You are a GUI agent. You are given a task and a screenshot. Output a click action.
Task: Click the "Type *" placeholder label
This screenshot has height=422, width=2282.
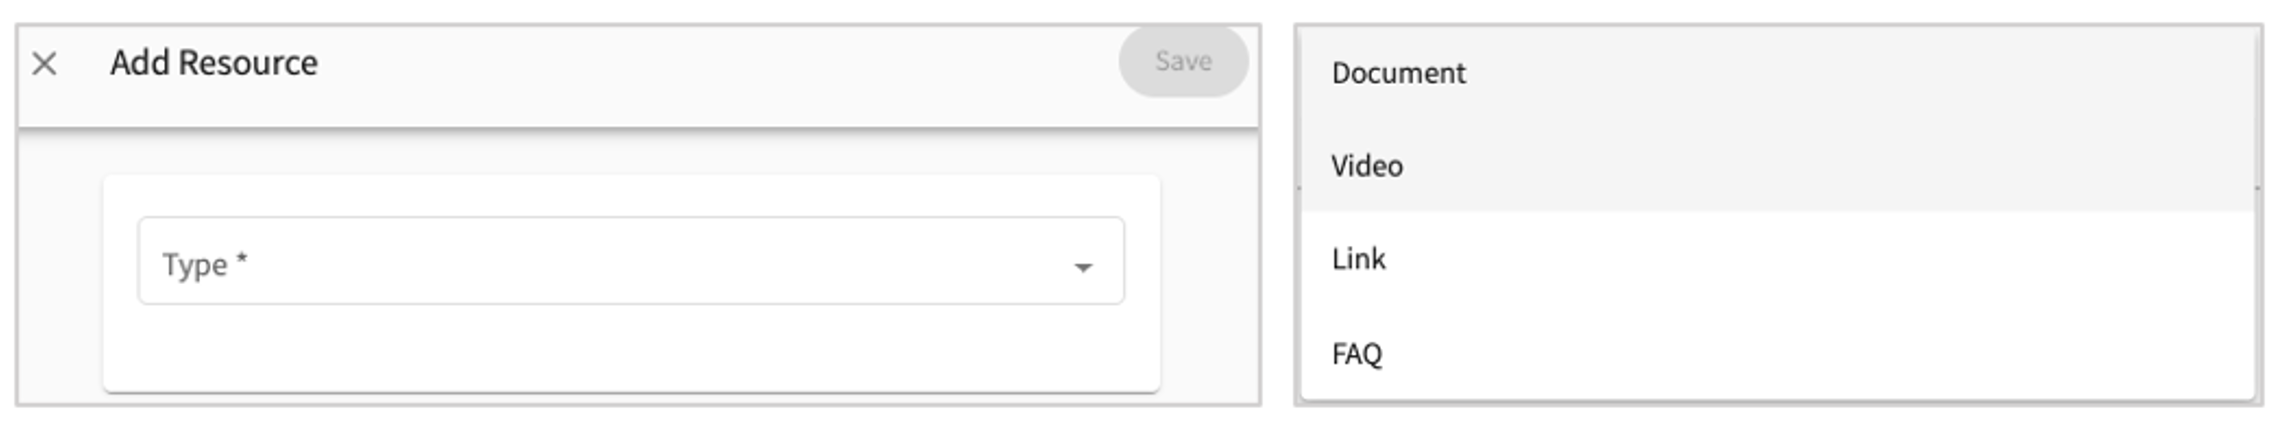(195, 265)
